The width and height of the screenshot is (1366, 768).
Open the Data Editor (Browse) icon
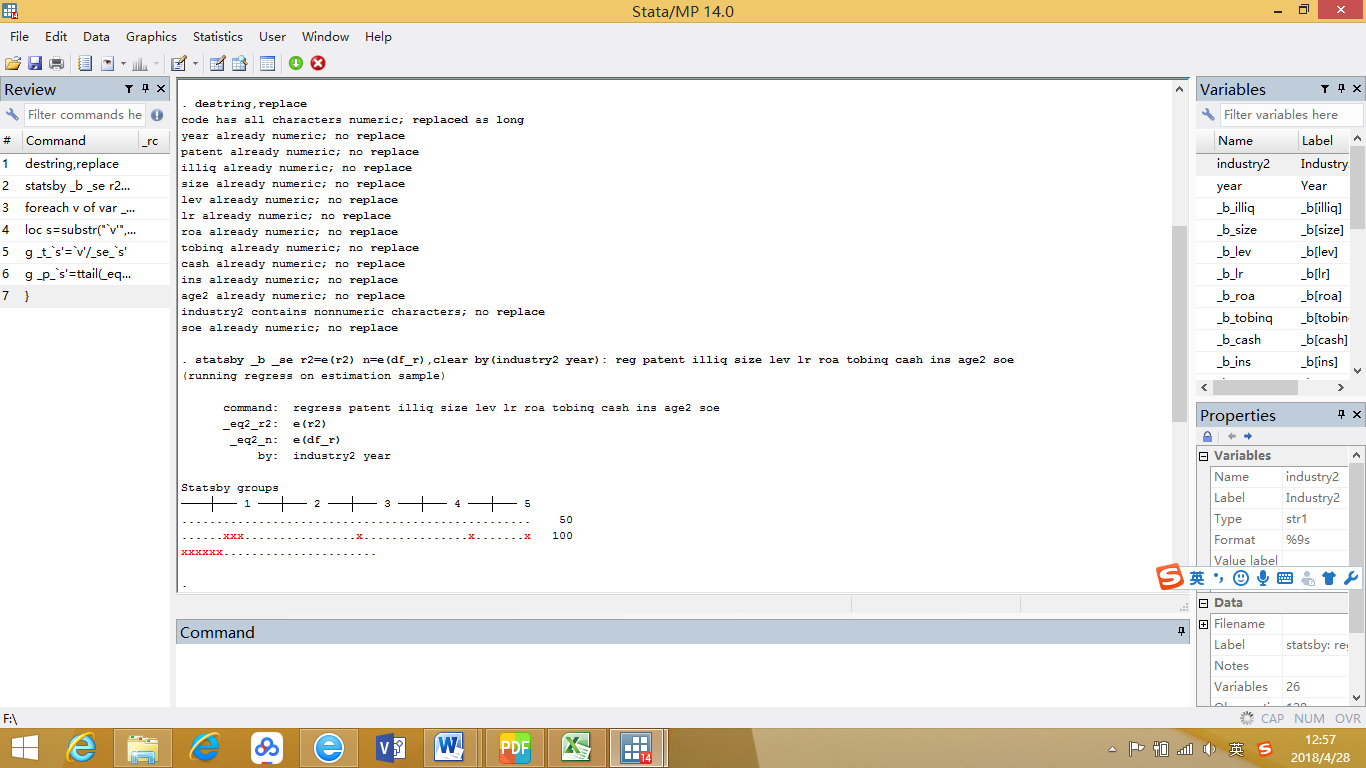(239, 63)
